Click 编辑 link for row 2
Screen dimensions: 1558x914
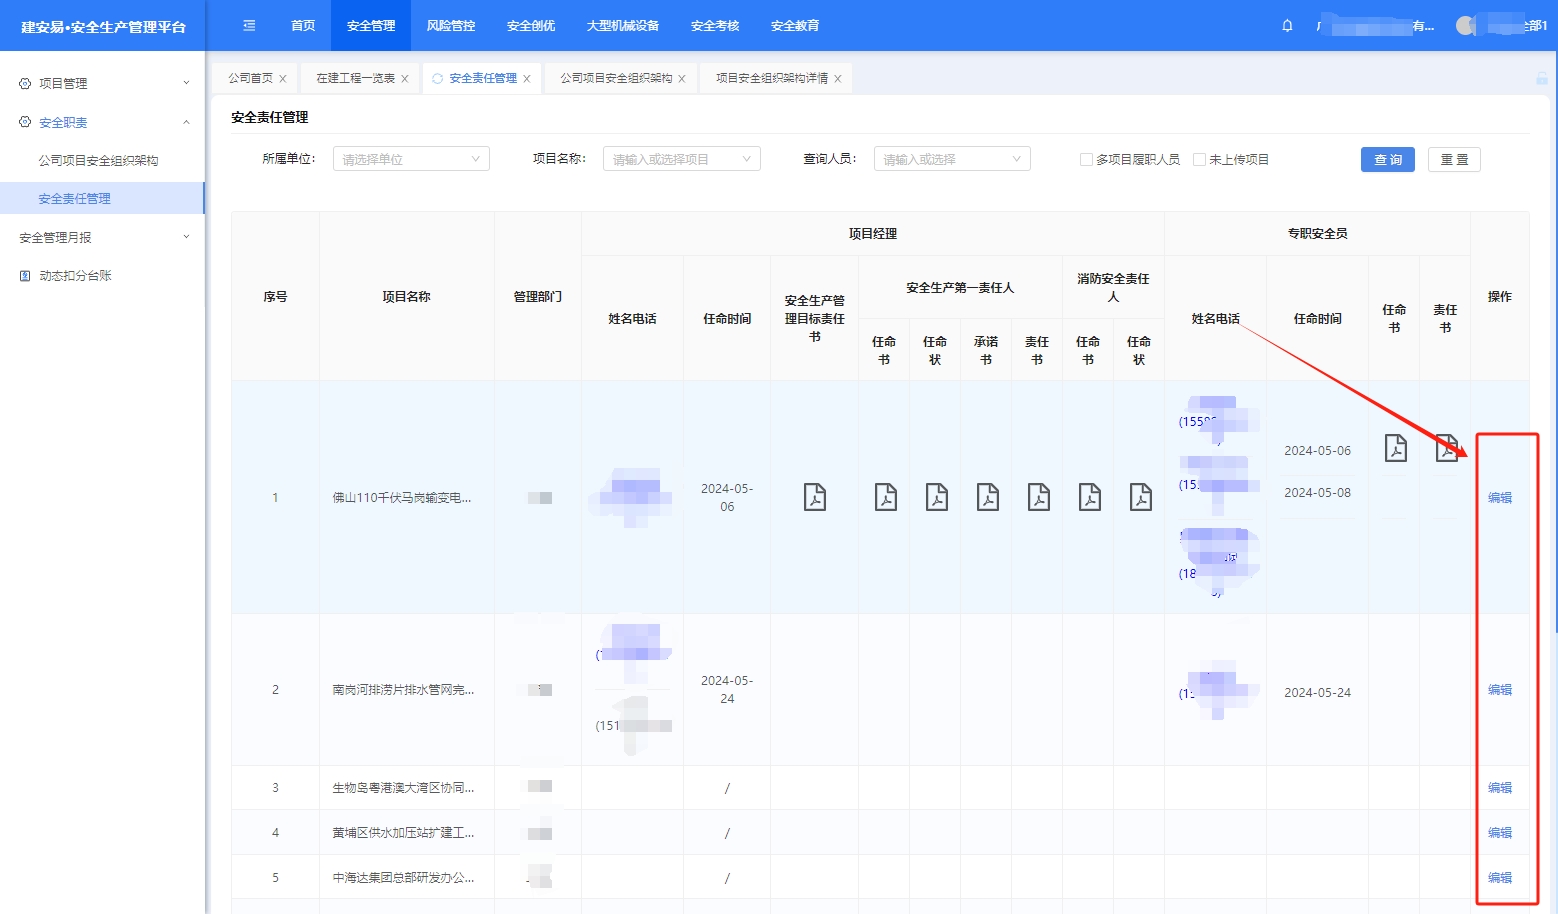coord(1499,690)
